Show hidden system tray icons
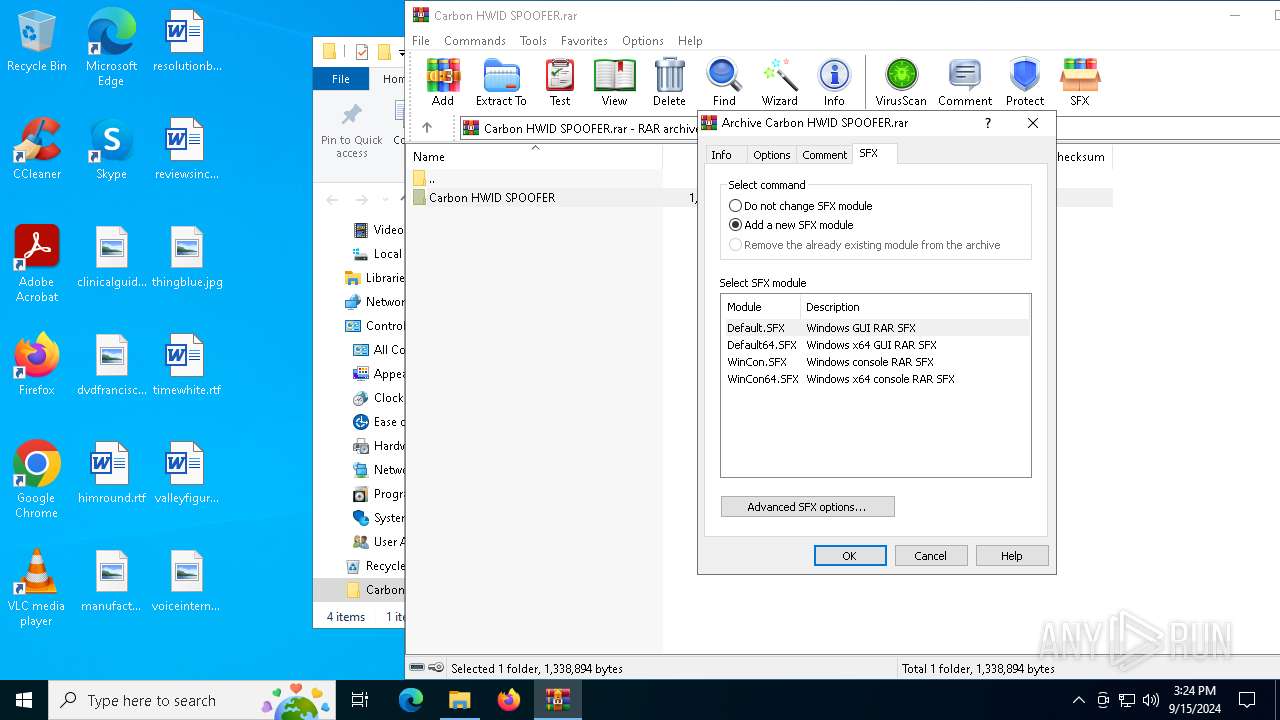This screenshot has width=1280, height=720. click(x=1078, y=700)
